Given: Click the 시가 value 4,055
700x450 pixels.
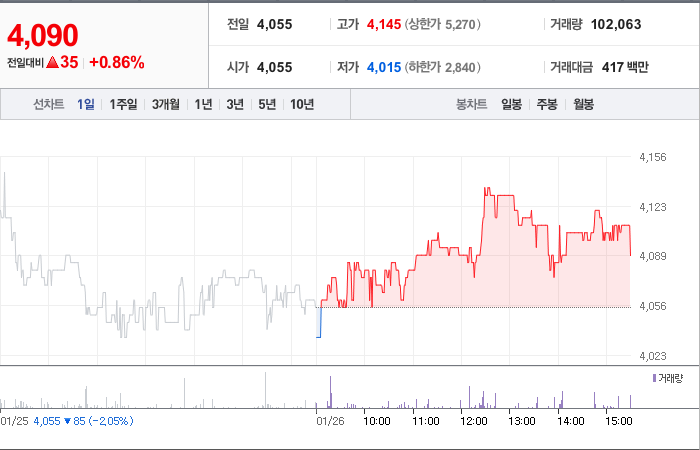Looking at the screenshot, I should [x=275, y=67].
